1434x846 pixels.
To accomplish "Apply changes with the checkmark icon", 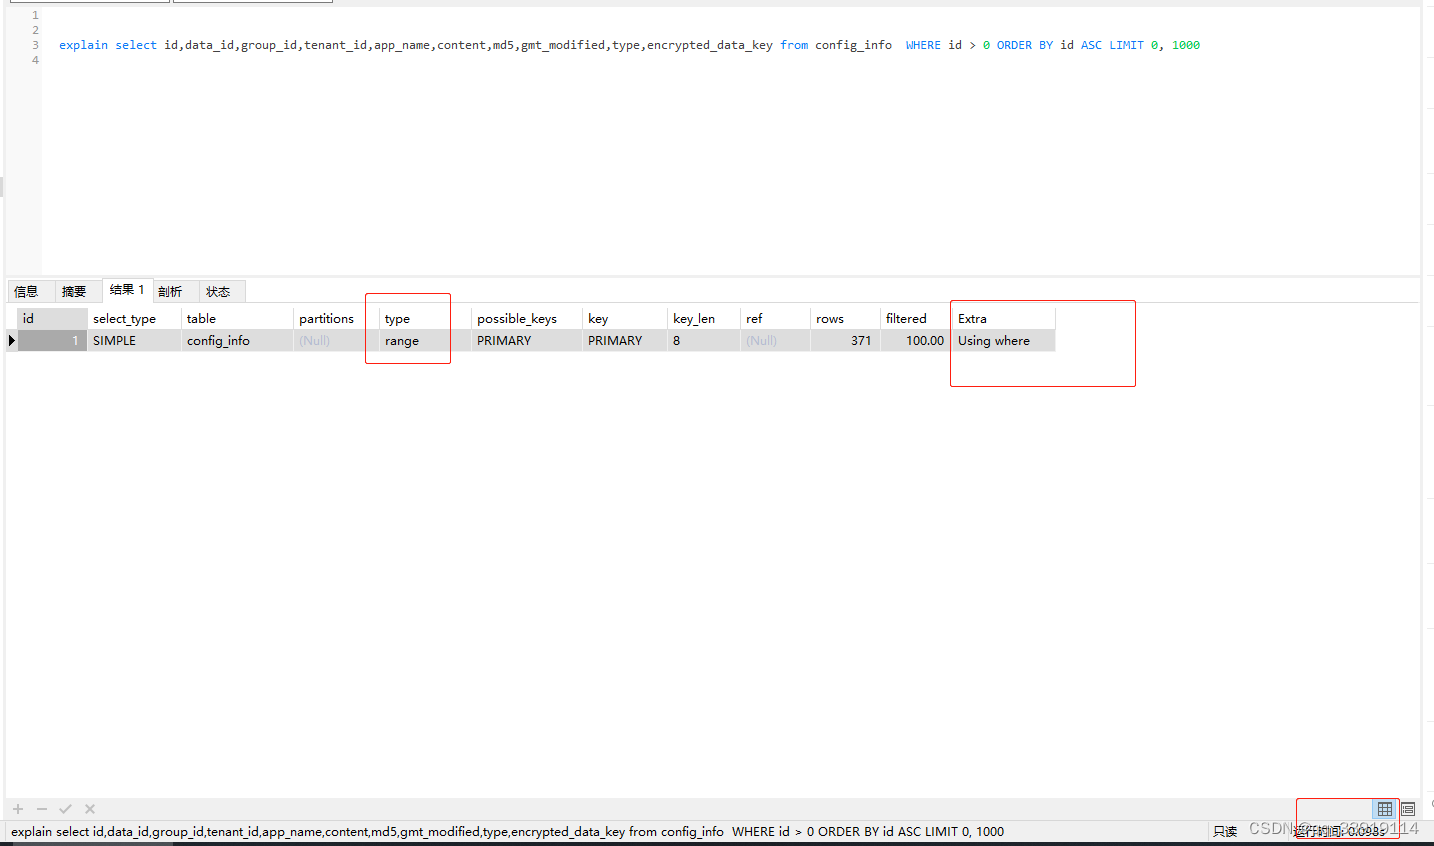I will pos(65,809).
